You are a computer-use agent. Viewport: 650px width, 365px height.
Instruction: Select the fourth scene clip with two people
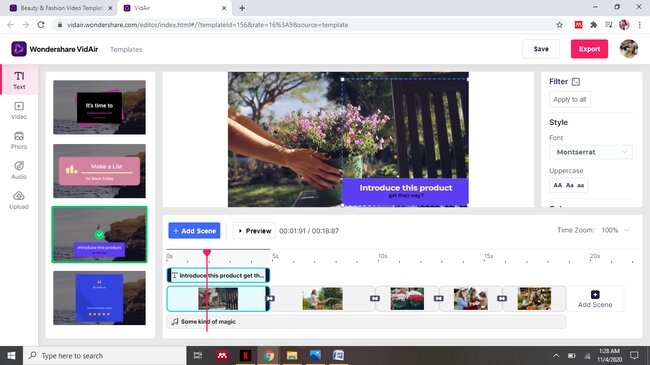pyautogui.click(x=471, y=299)
